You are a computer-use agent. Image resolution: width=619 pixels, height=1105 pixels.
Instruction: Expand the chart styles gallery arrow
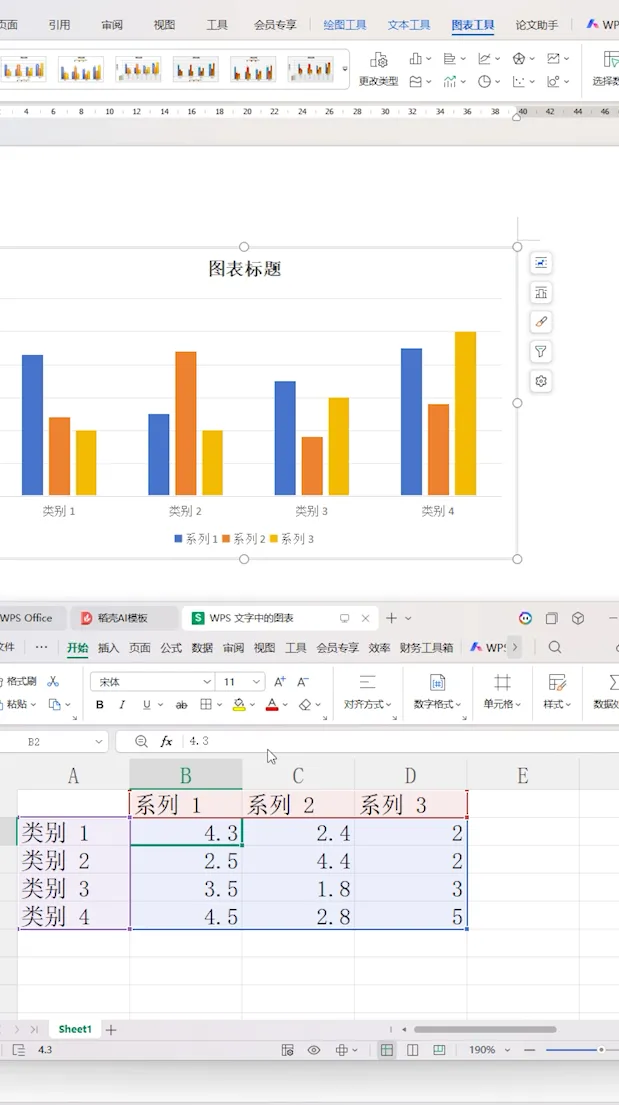(345, 69)
